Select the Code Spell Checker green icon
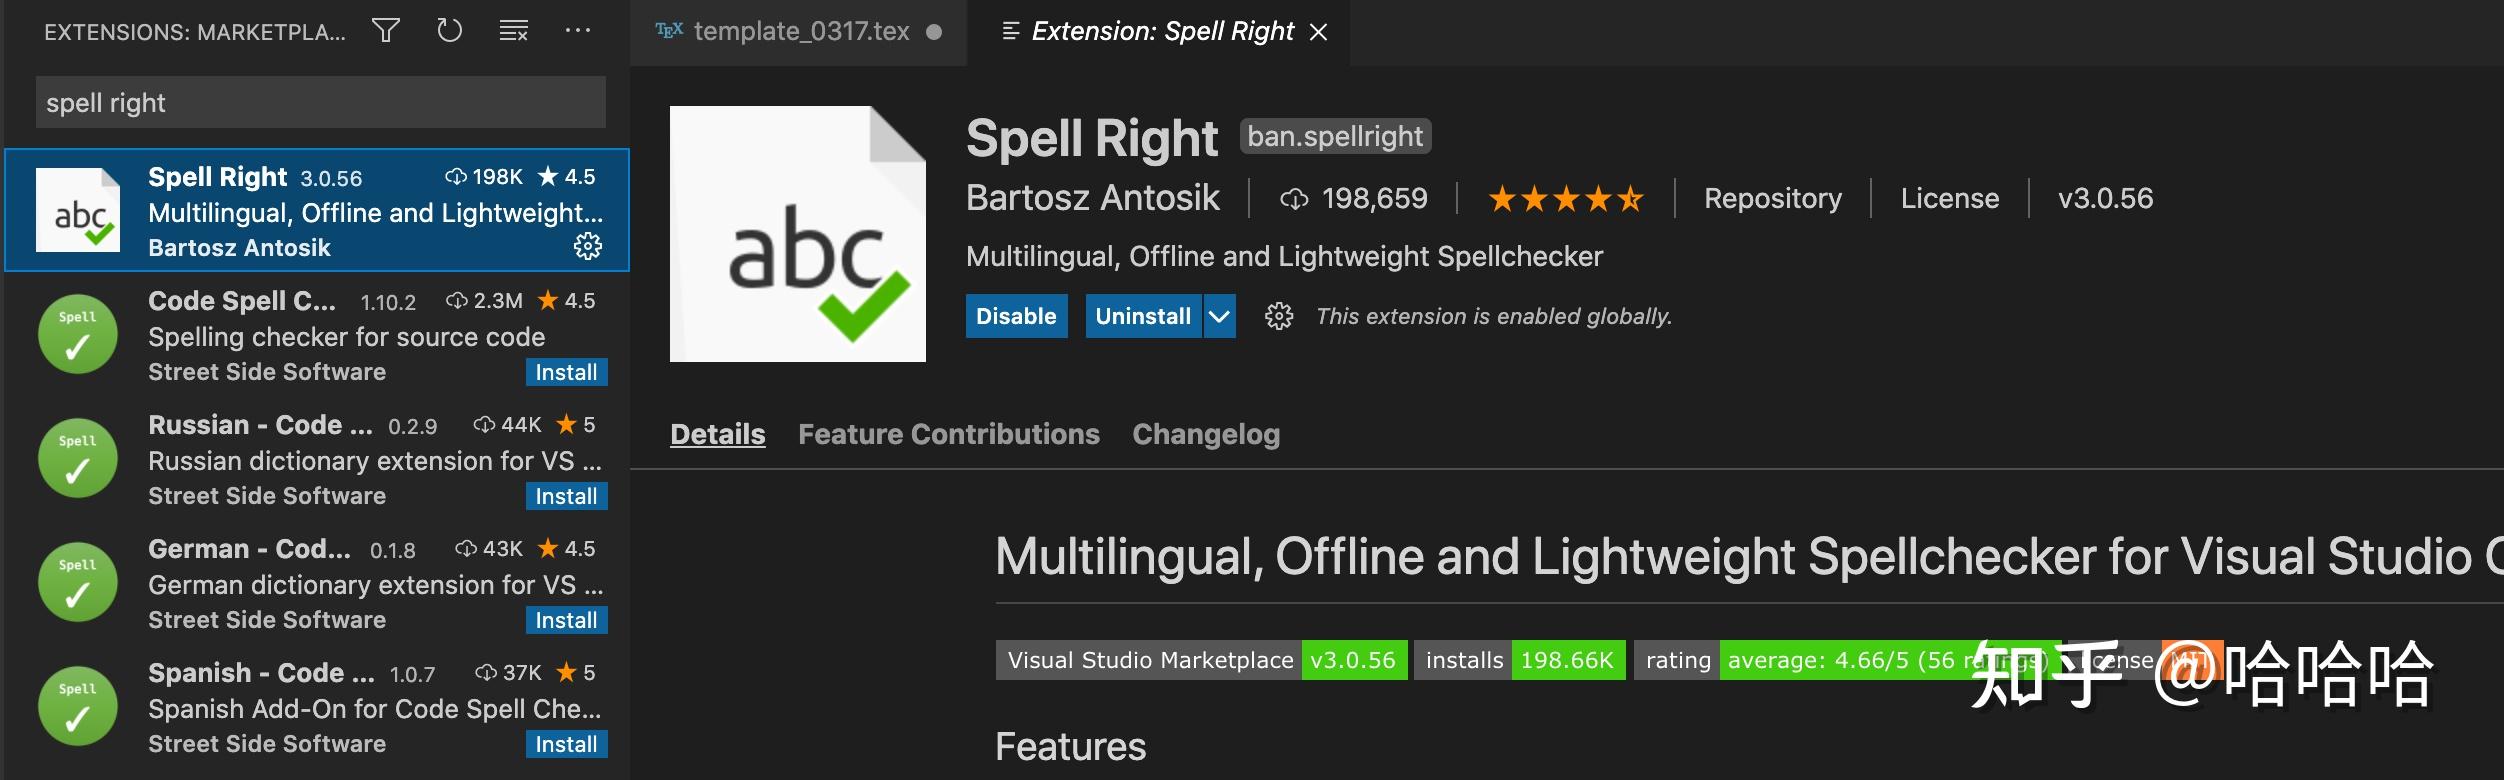This screenshot has height=780, width=2504. click(78, 334)
